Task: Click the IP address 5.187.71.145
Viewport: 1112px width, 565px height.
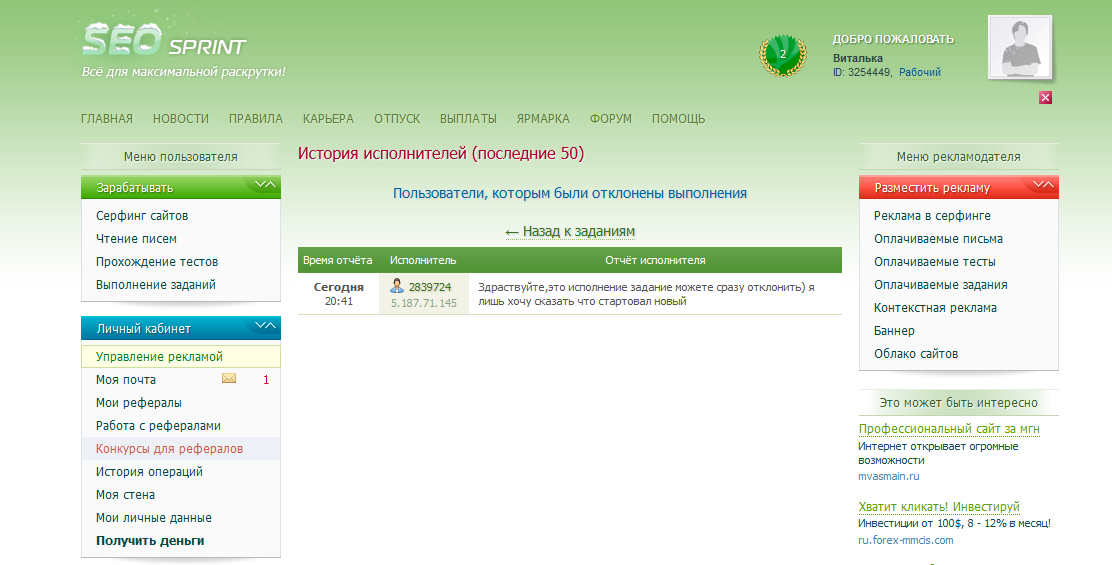Action: (x=424, y=303)
